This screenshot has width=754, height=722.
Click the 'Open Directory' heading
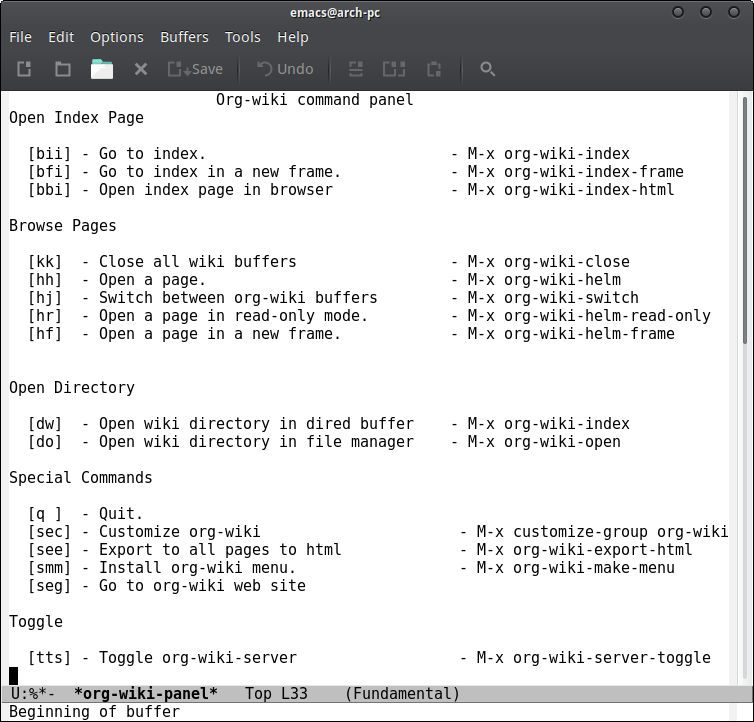point(72,388)
